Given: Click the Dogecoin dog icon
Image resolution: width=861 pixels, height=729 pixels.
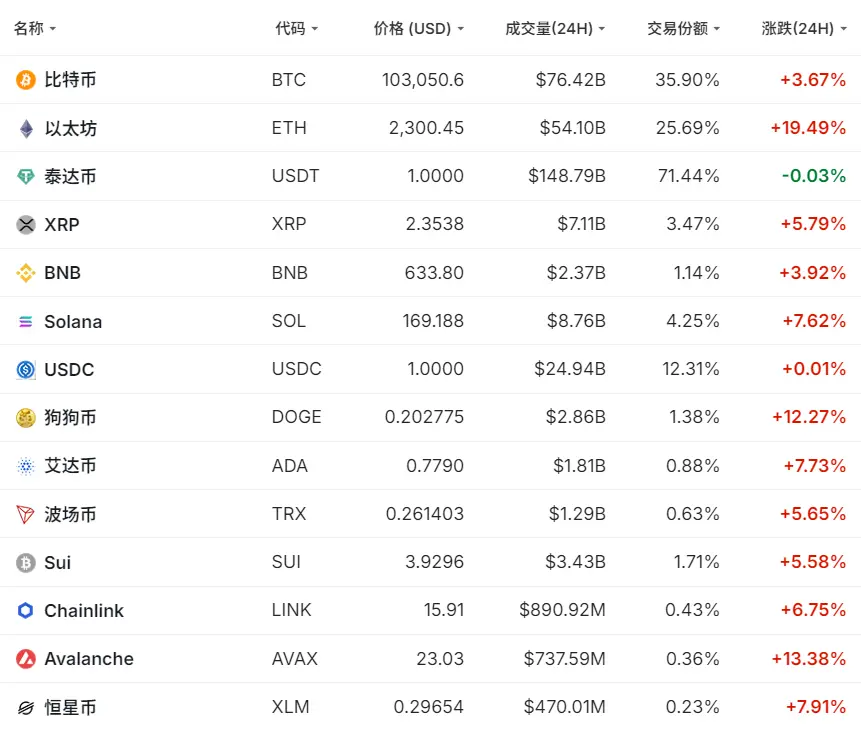Looking at the screenshot, I should tap(26, 418).
